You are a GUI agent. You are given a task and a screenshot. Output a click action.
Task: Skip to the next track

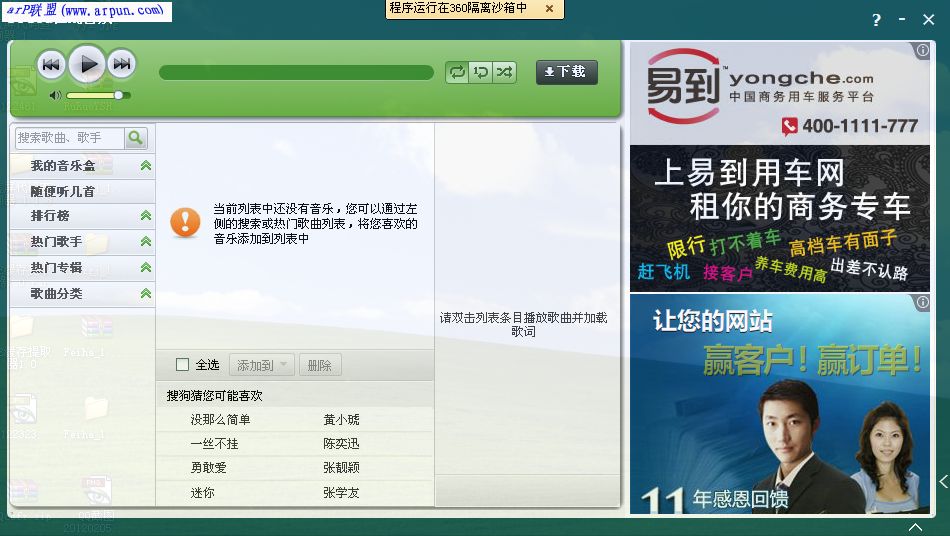click(x=122, y=65)
